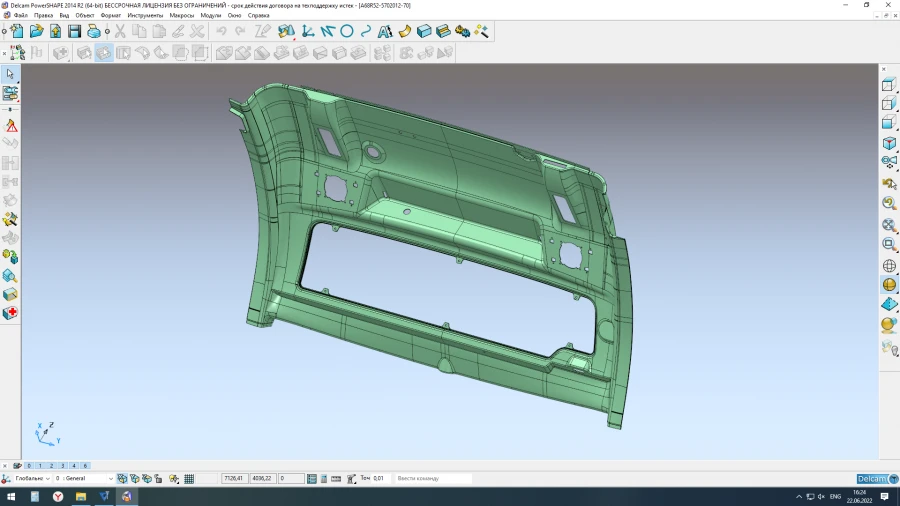The height and width of the screenshot is (506, 900).
Task: Toggle level 6 visibility button
Action: tap(85, 466)
